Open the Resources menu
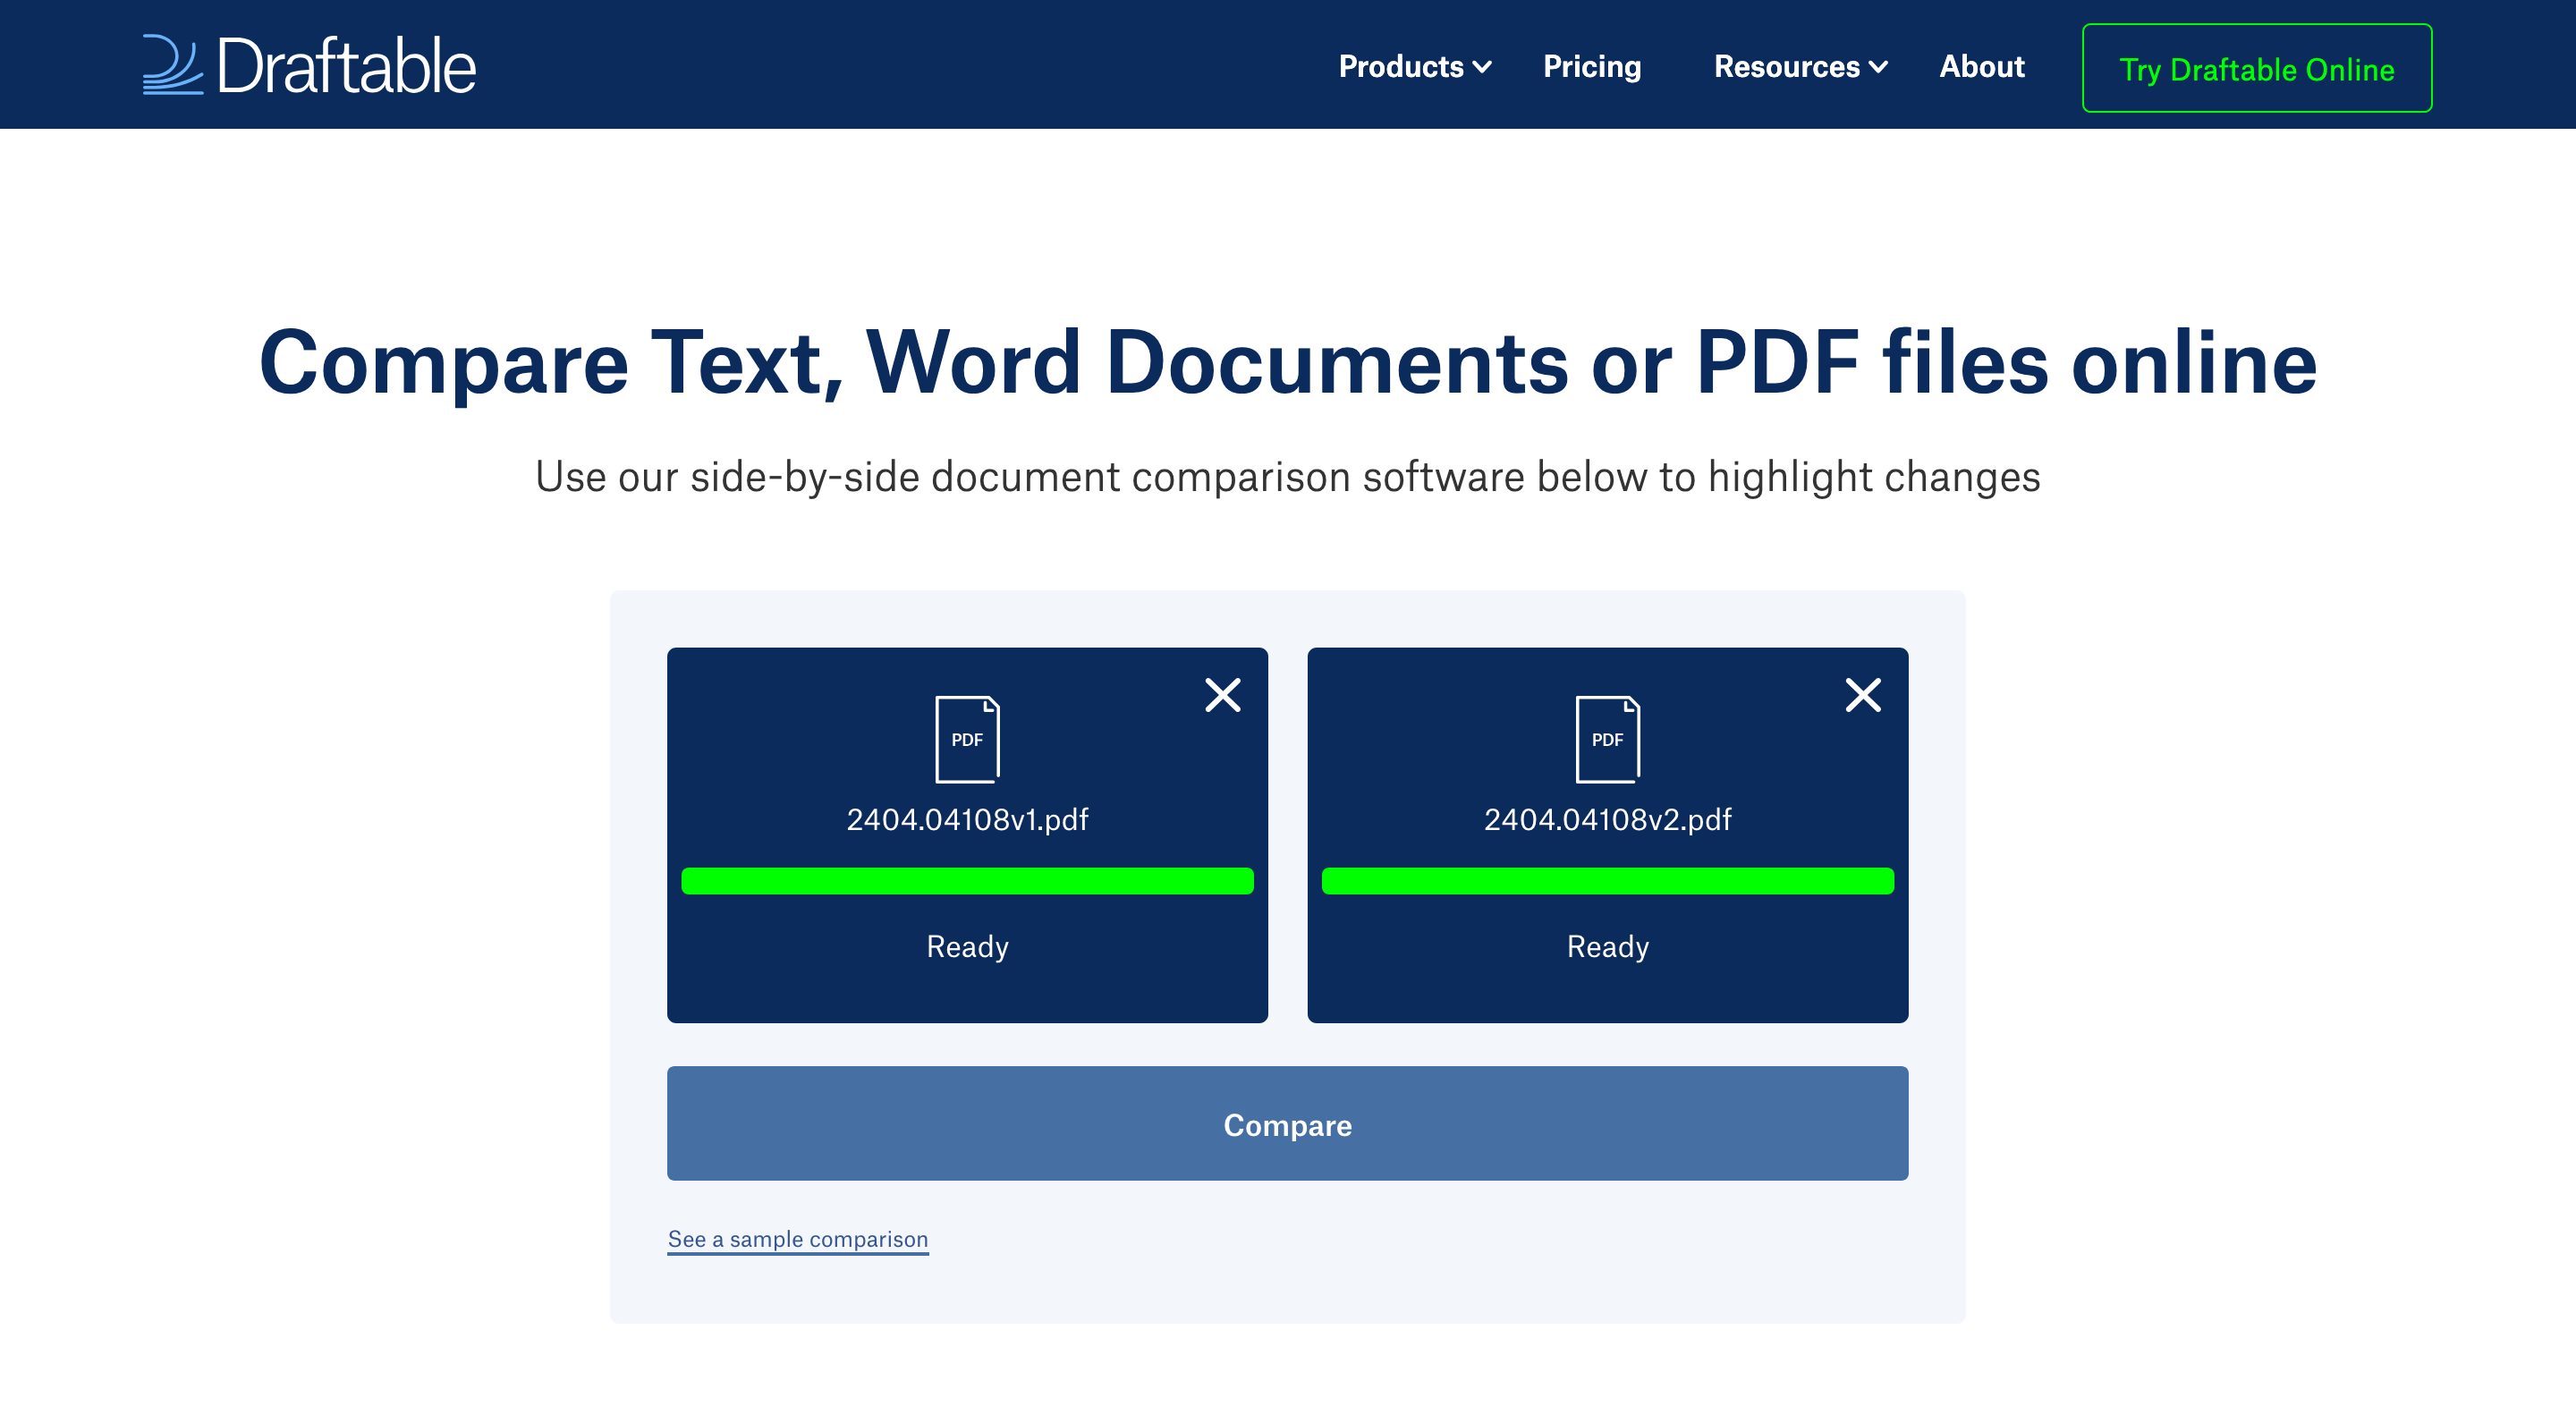The image size is (2576, 1415). click(1786, 67)
